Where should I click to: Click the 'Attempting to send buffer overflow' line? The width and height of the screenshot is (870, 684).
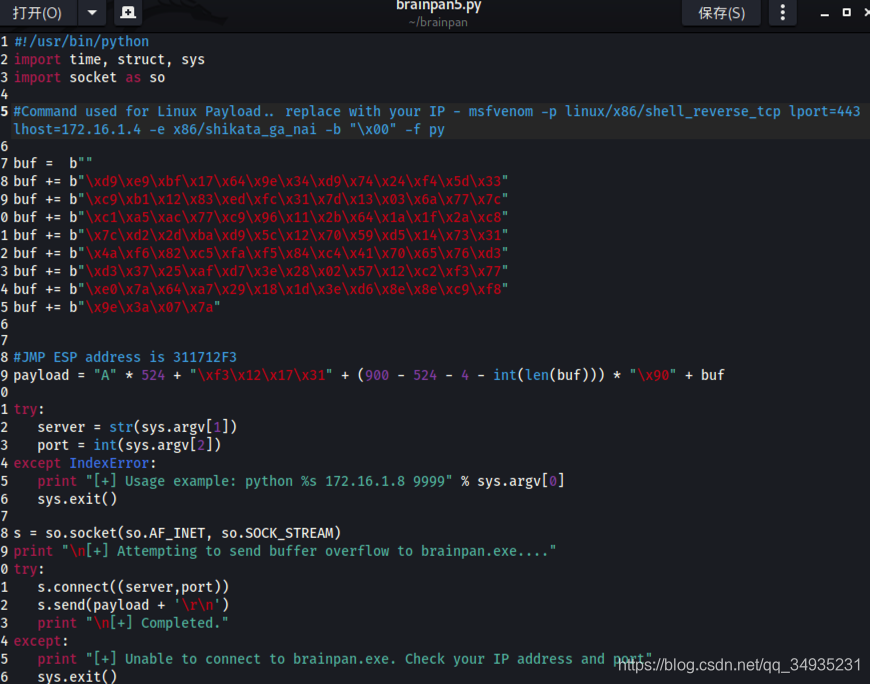tap(285, 551)
